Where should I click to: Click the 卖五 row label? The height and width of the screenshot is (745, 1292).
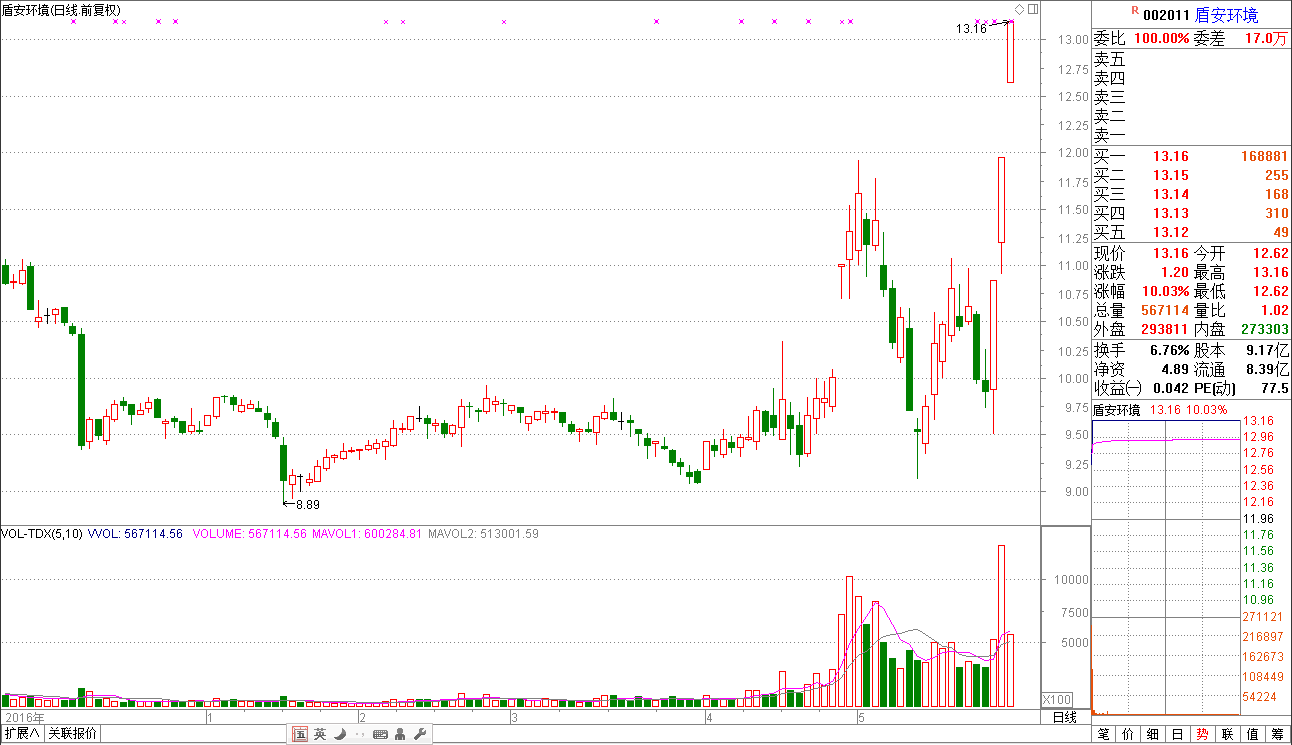coord(1109,60)
